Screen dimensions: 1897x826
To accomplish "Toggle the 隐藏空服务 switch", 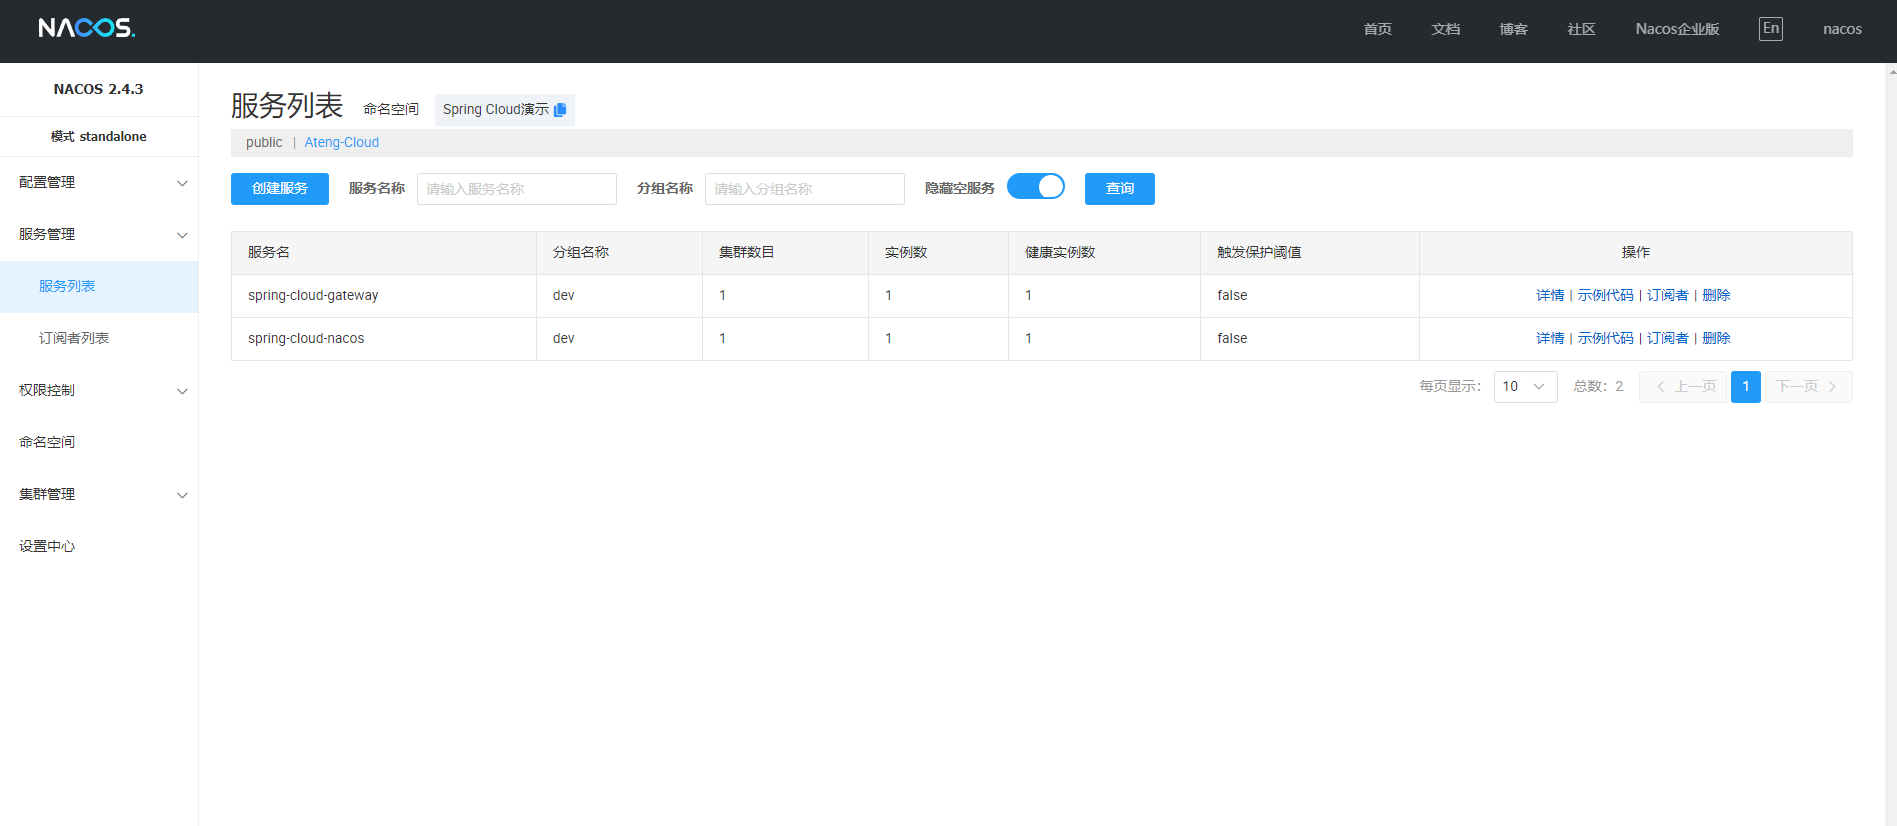I will click(1035, 187).
